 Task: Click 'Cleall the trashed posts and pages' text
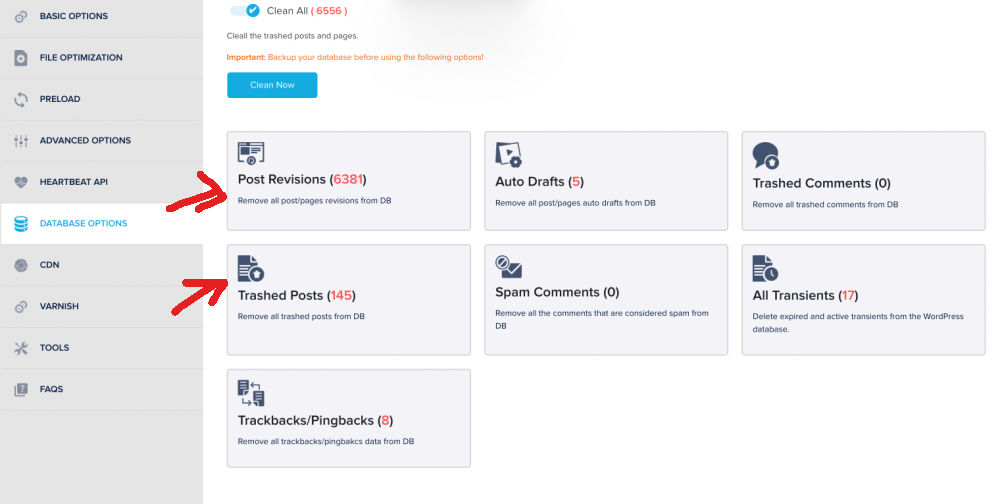(292, 36)
